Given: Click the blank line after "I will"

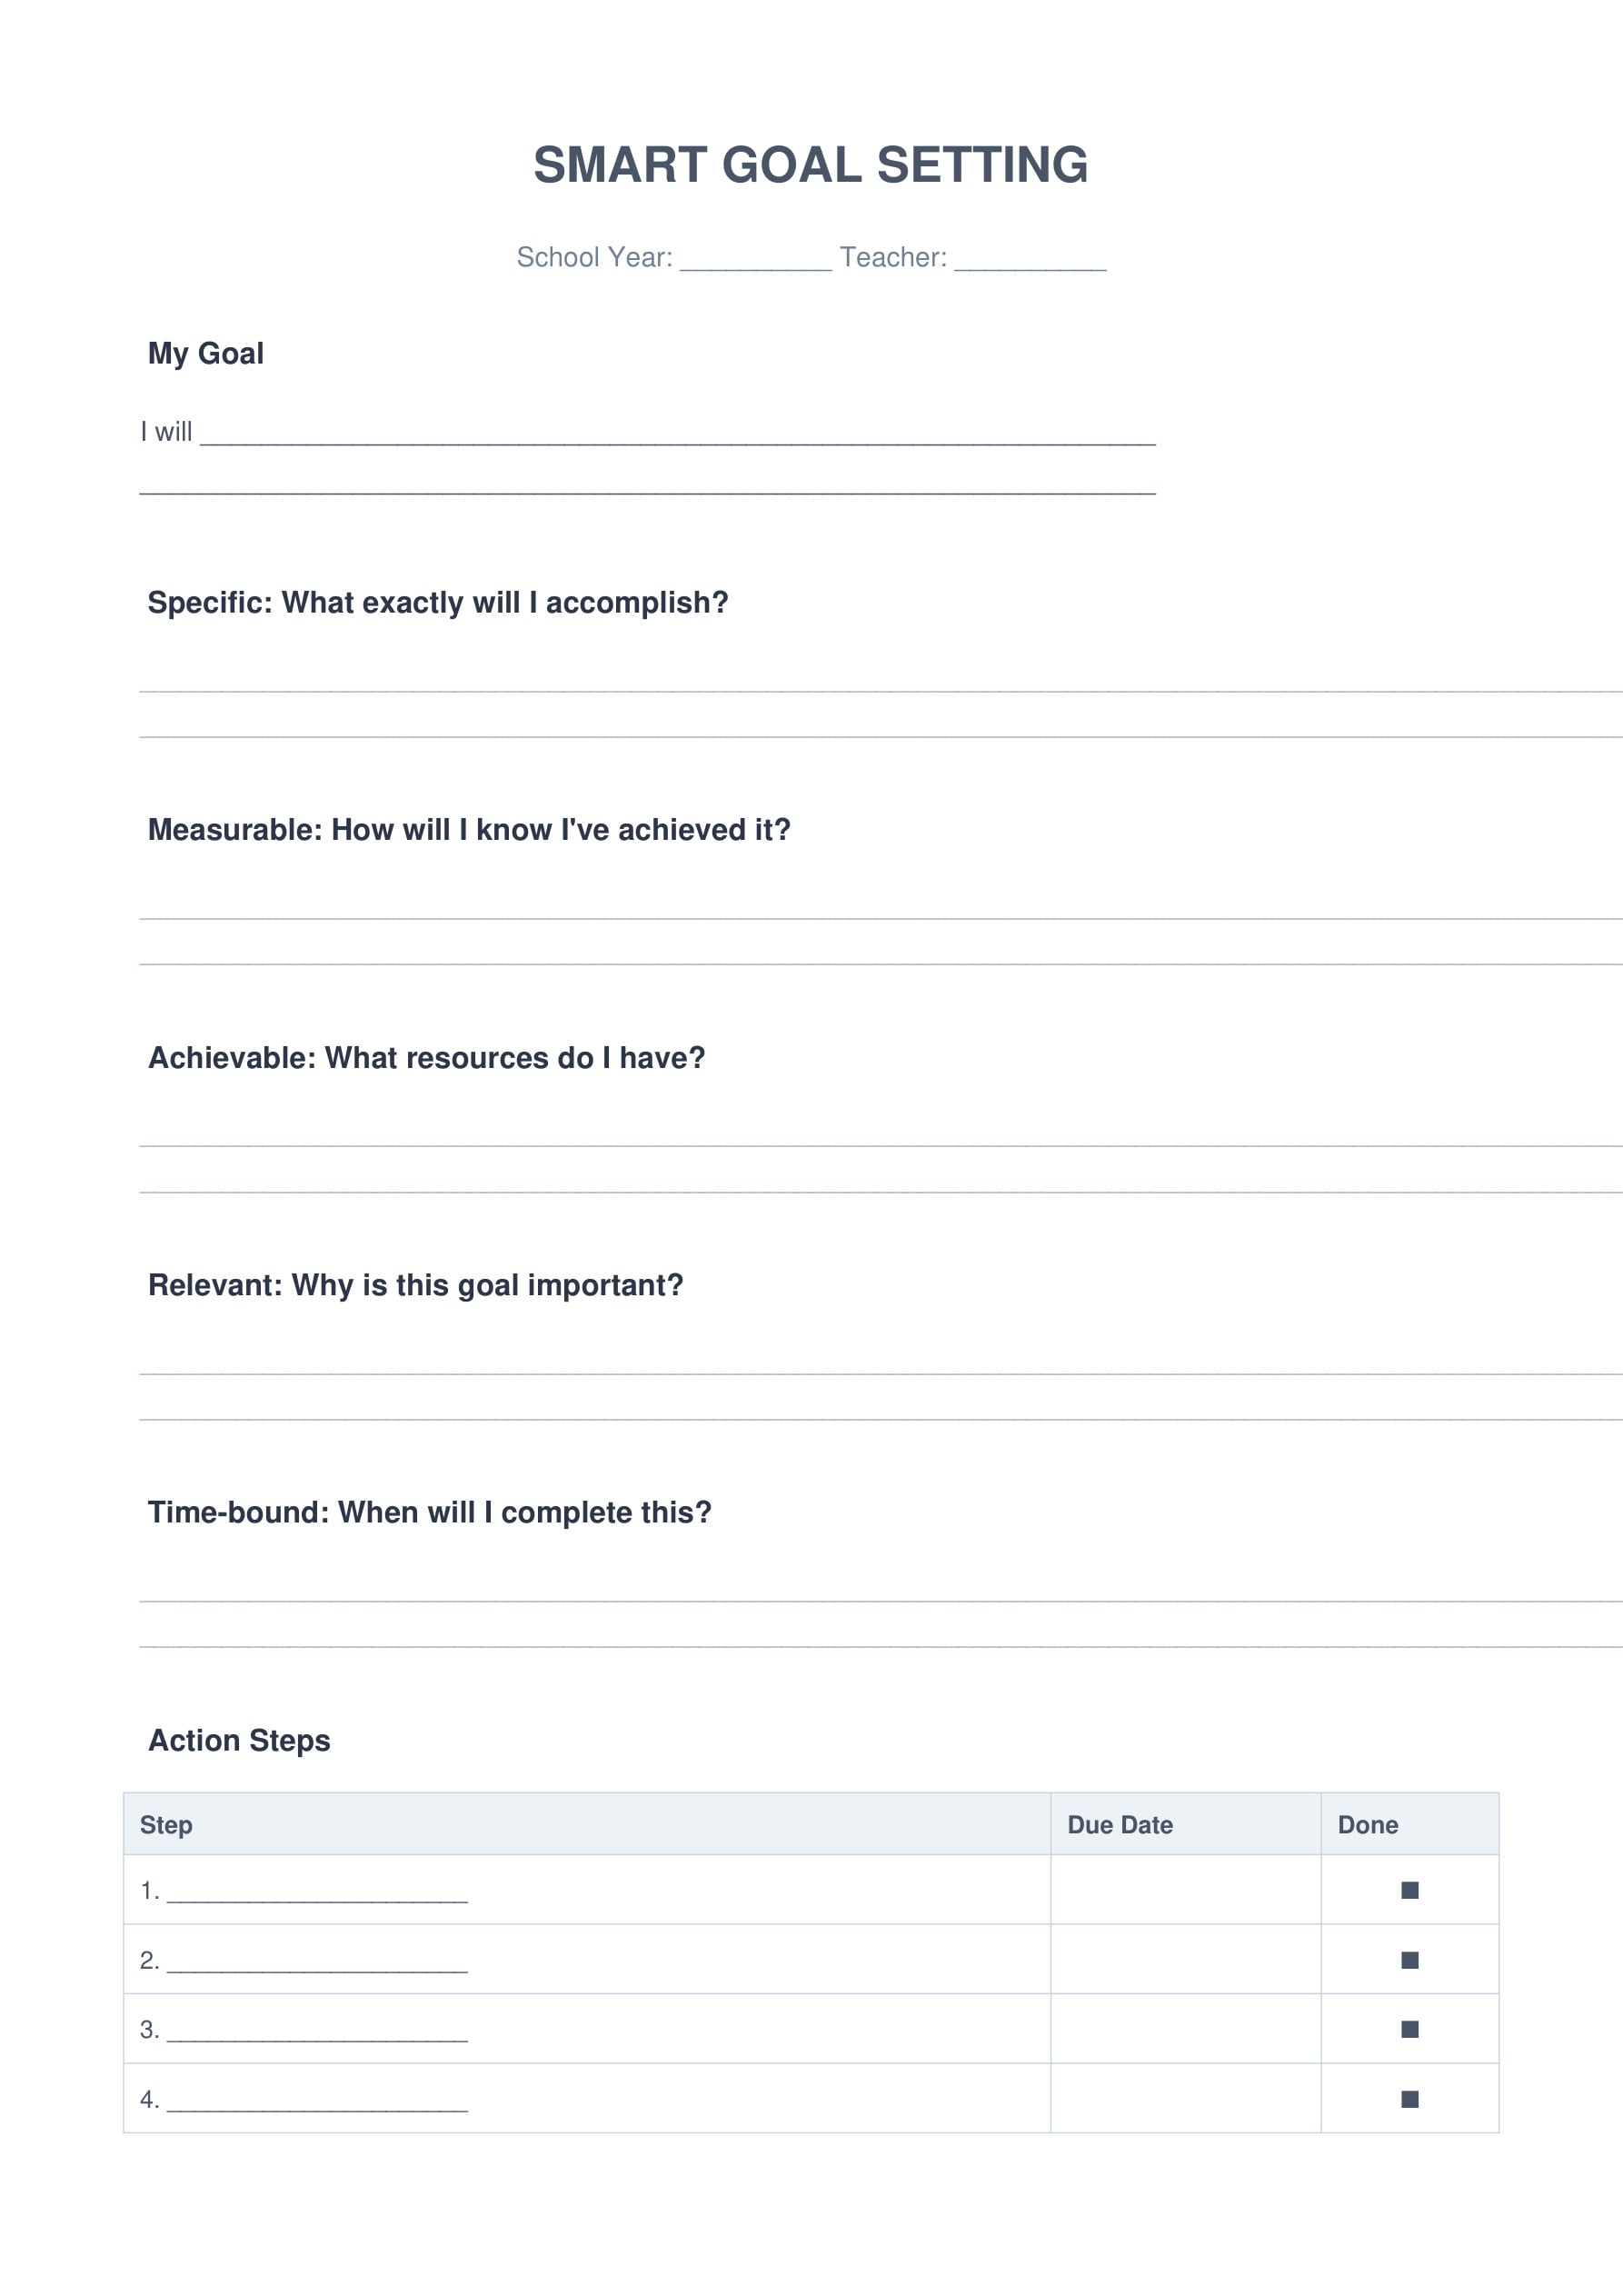Looking at the screenshot, I should [677, 435].
